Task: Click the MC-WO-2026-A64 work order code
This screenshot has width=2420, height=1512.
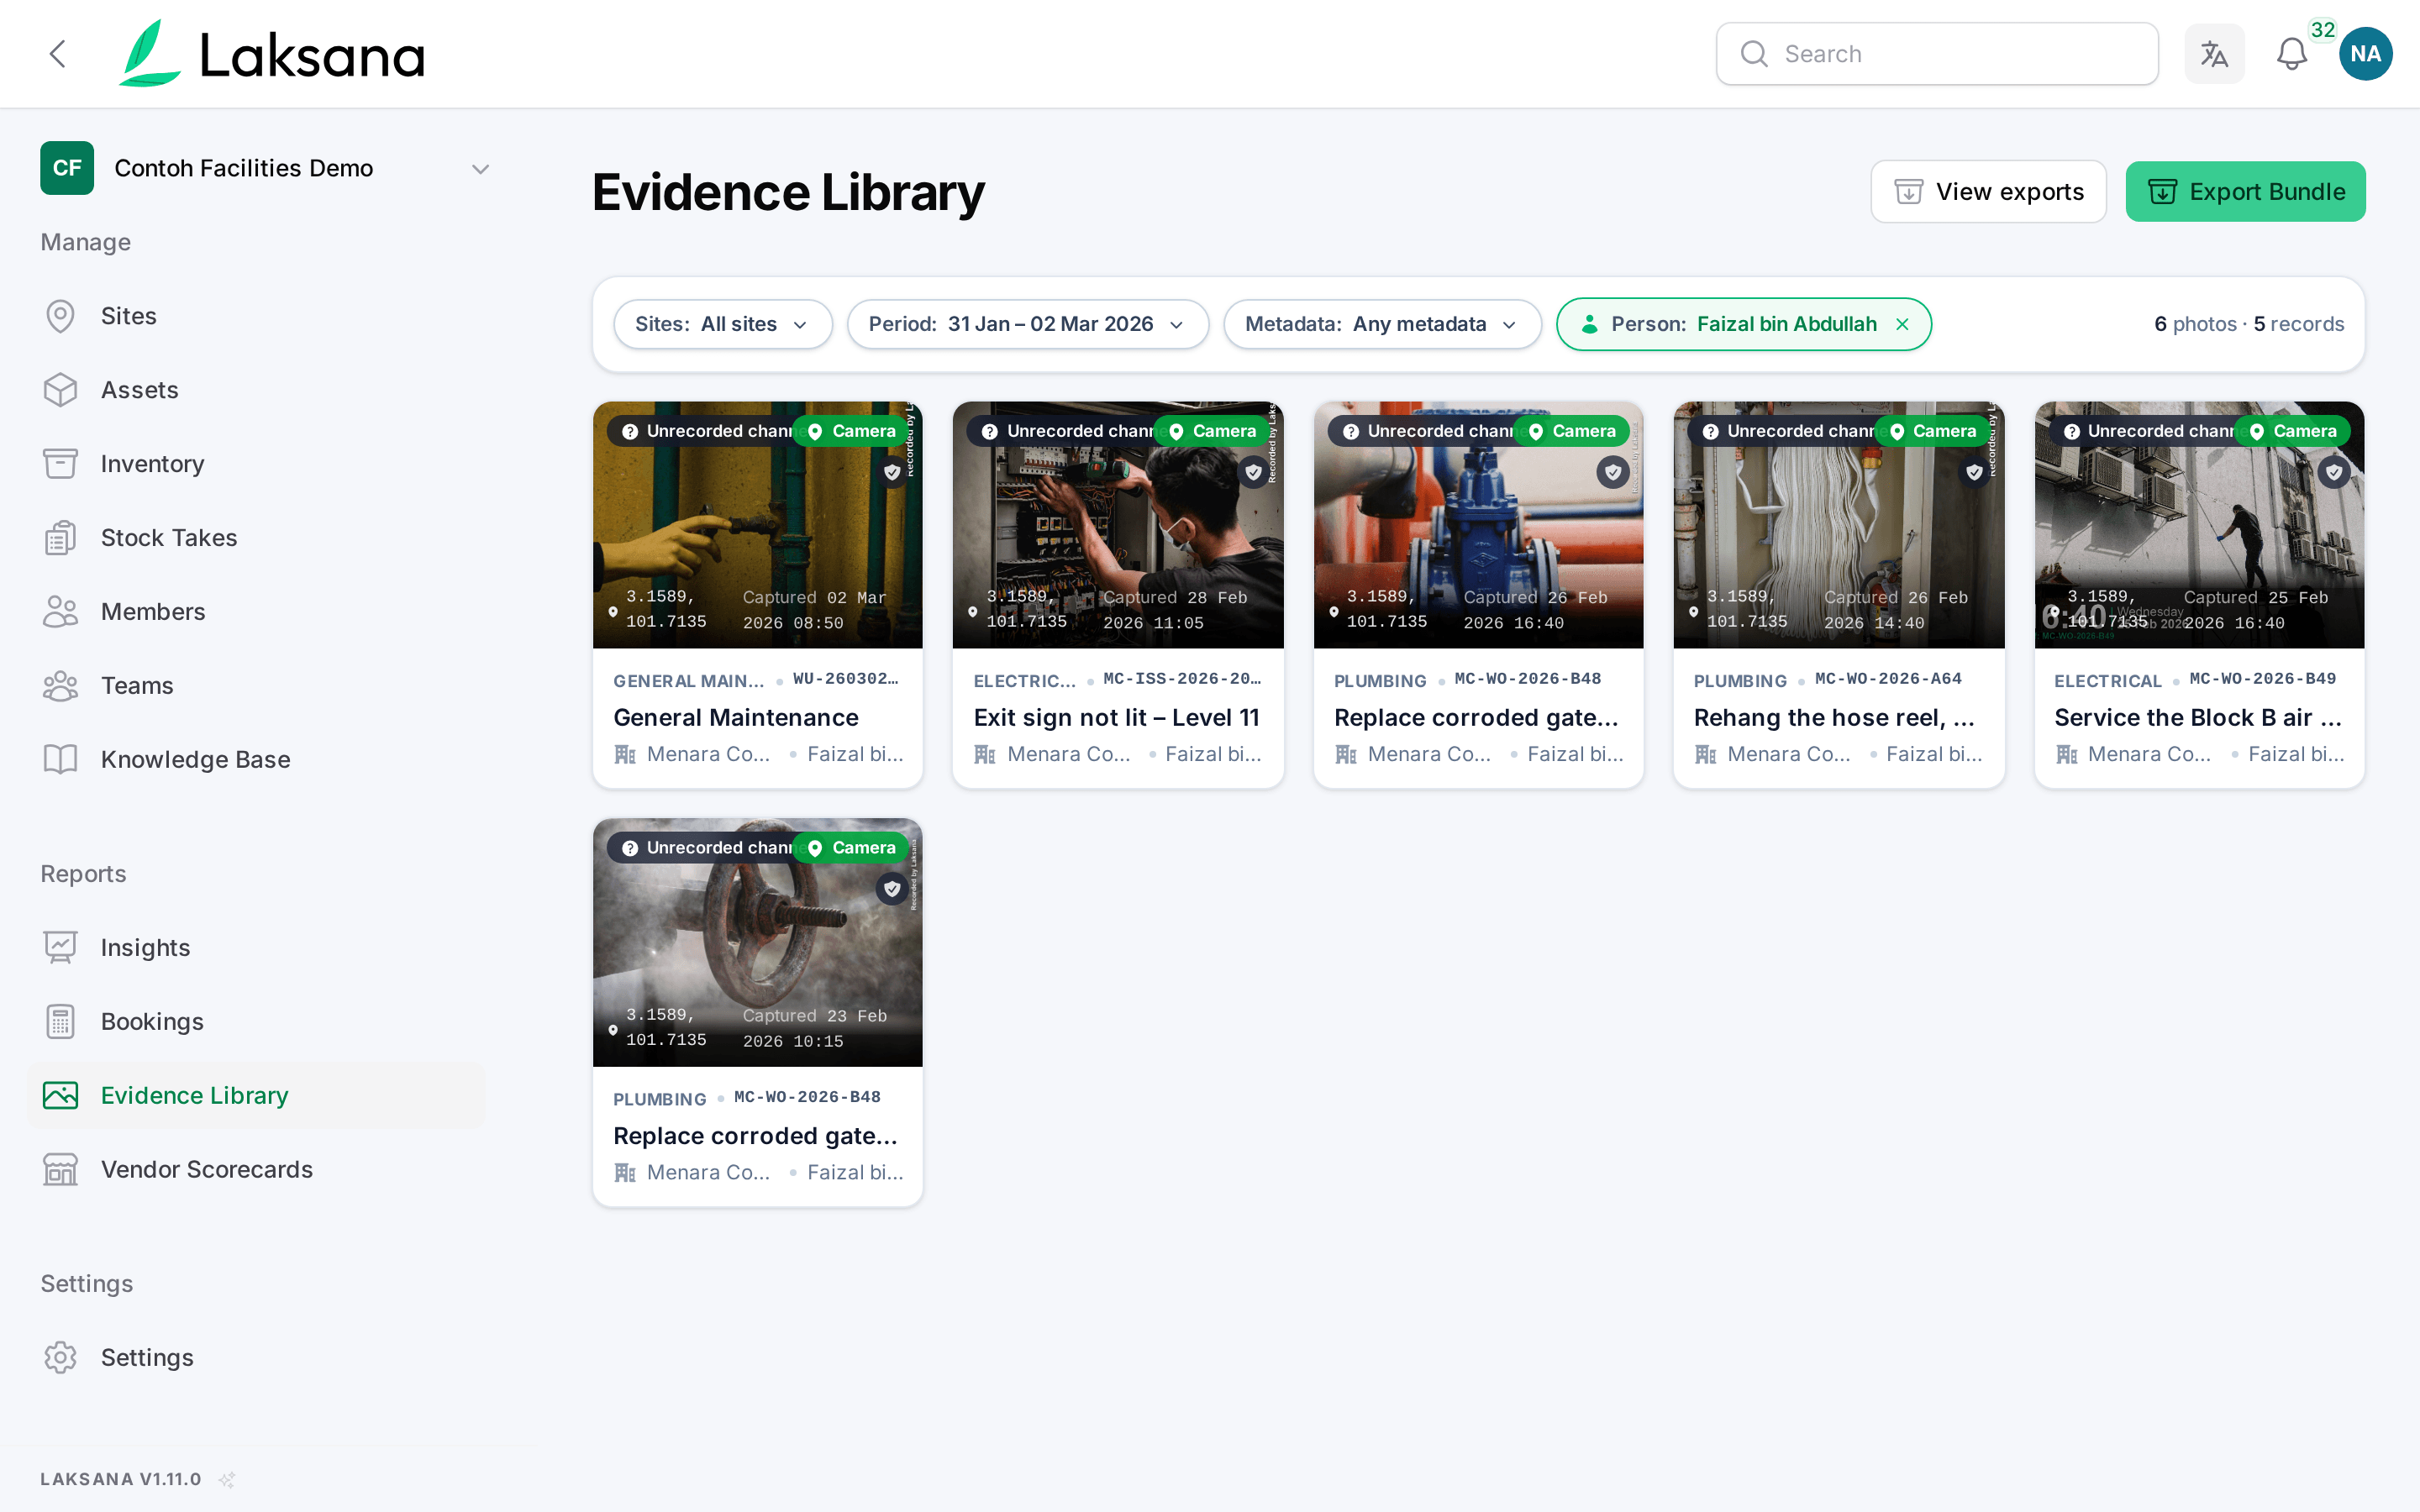Action: tap(1888, 679)
